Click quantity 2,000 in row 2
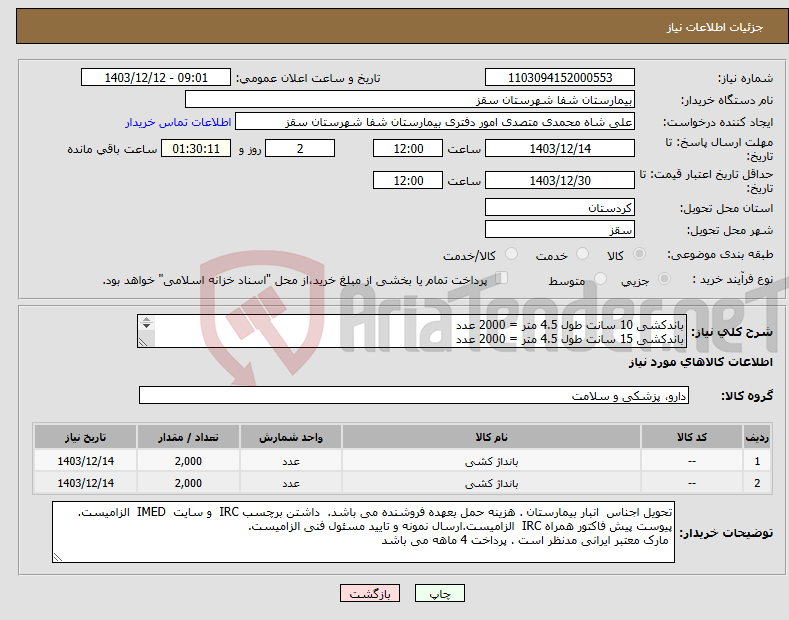 pyautogui.click(x=188, y=483)
